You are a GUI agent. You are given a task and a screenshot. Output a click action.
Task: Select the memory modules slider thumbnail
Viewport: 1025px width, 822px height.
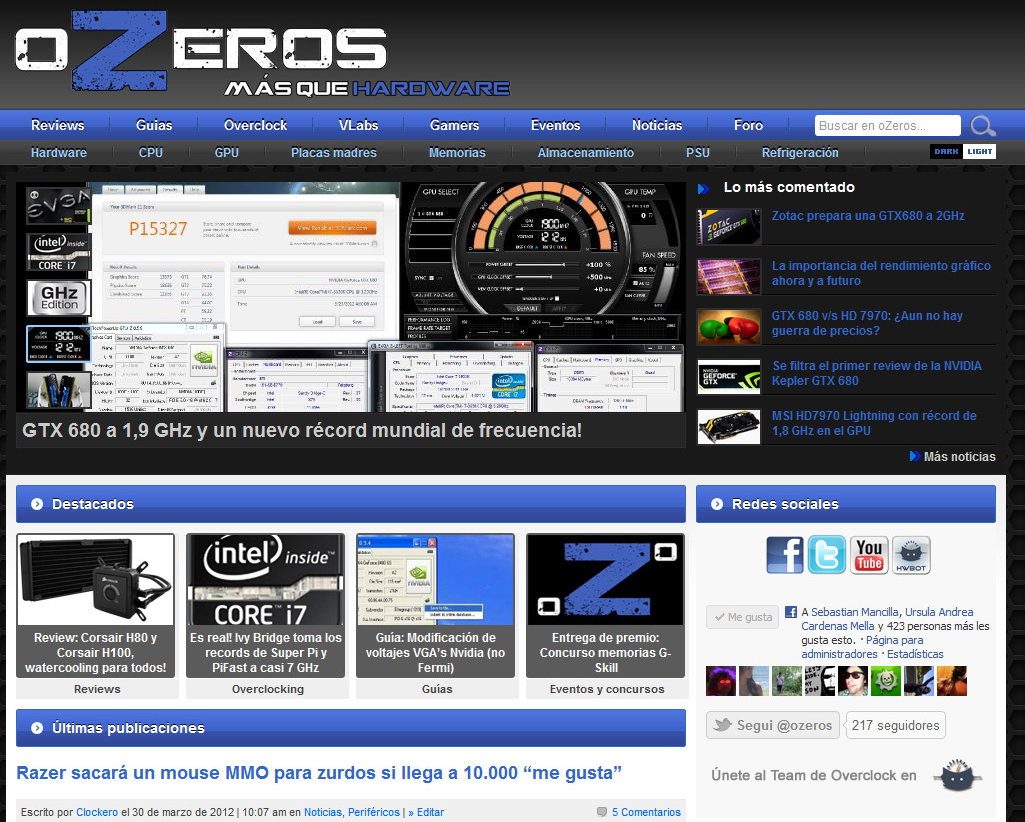(58, 389)
